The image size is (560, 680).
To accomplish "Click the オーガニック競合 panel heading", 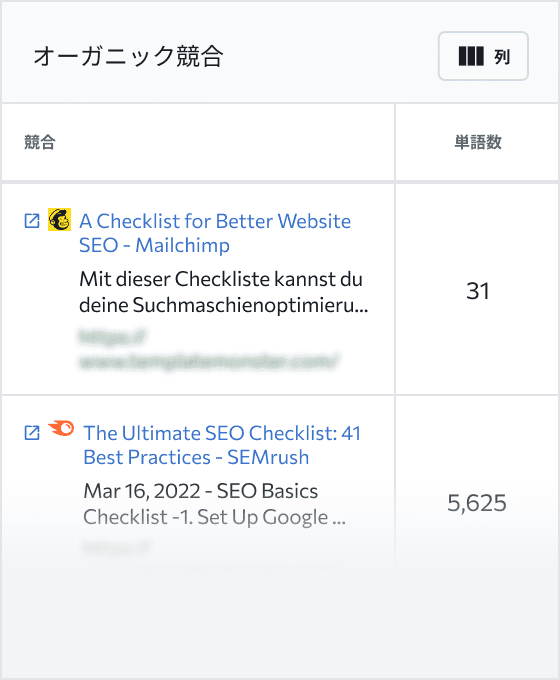I will pyautogui.click(x=128, y=56).
